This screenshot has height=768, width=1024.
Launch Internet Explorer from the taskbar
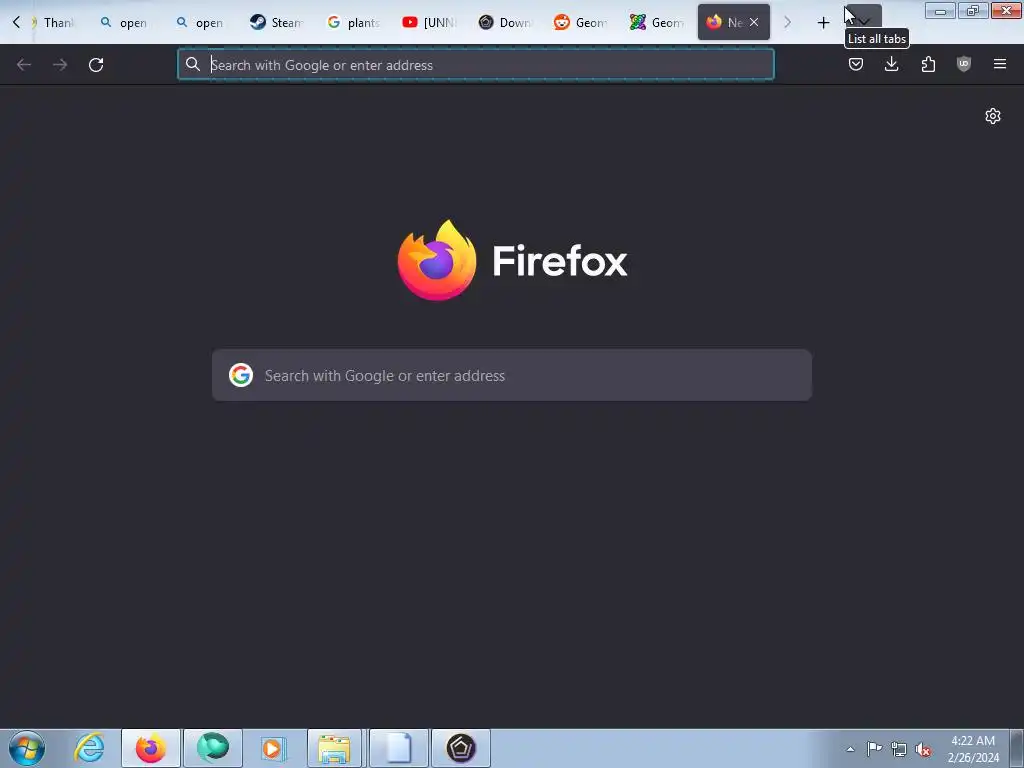[89, 748]
